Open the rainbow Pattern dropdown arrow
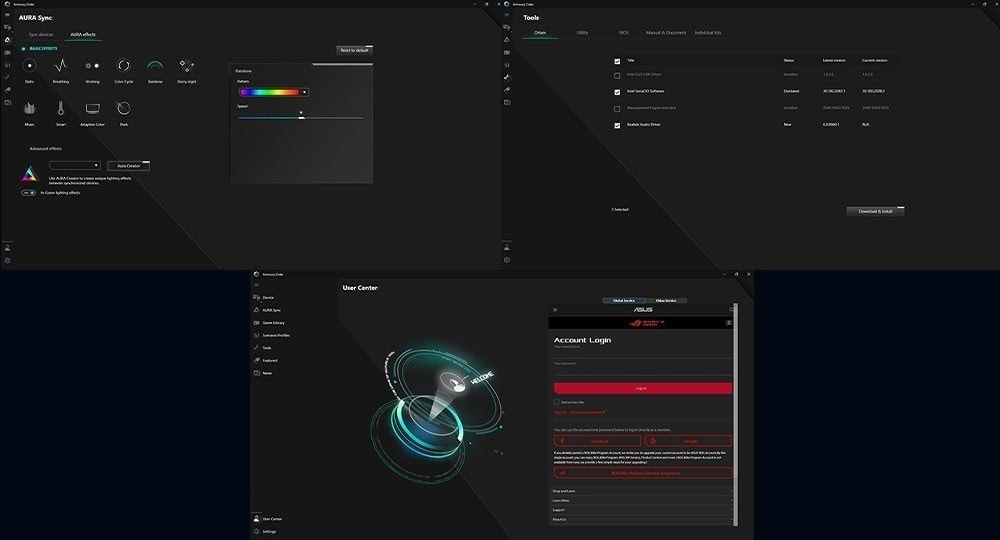 (x=304, y=92)
